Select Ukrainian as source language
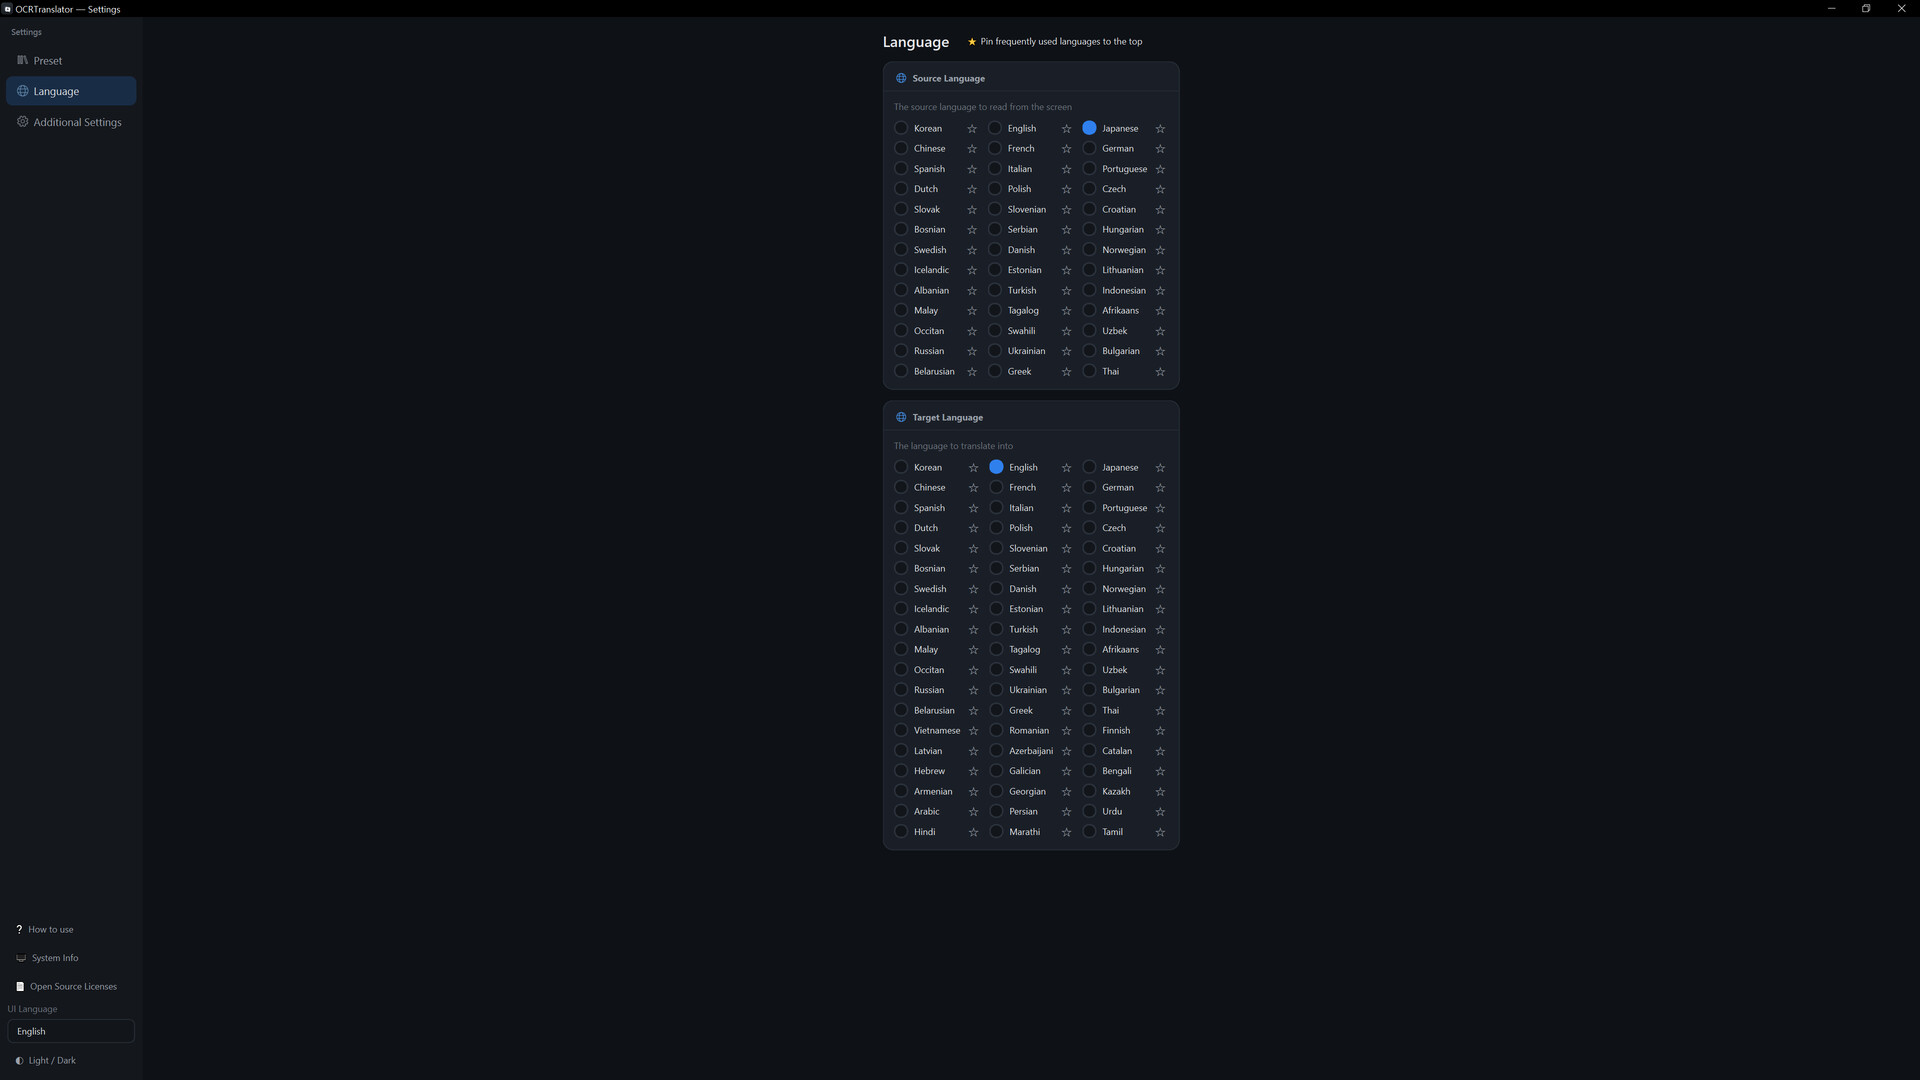Viewport: 1920px width, 1080px height. pos(995,351)
